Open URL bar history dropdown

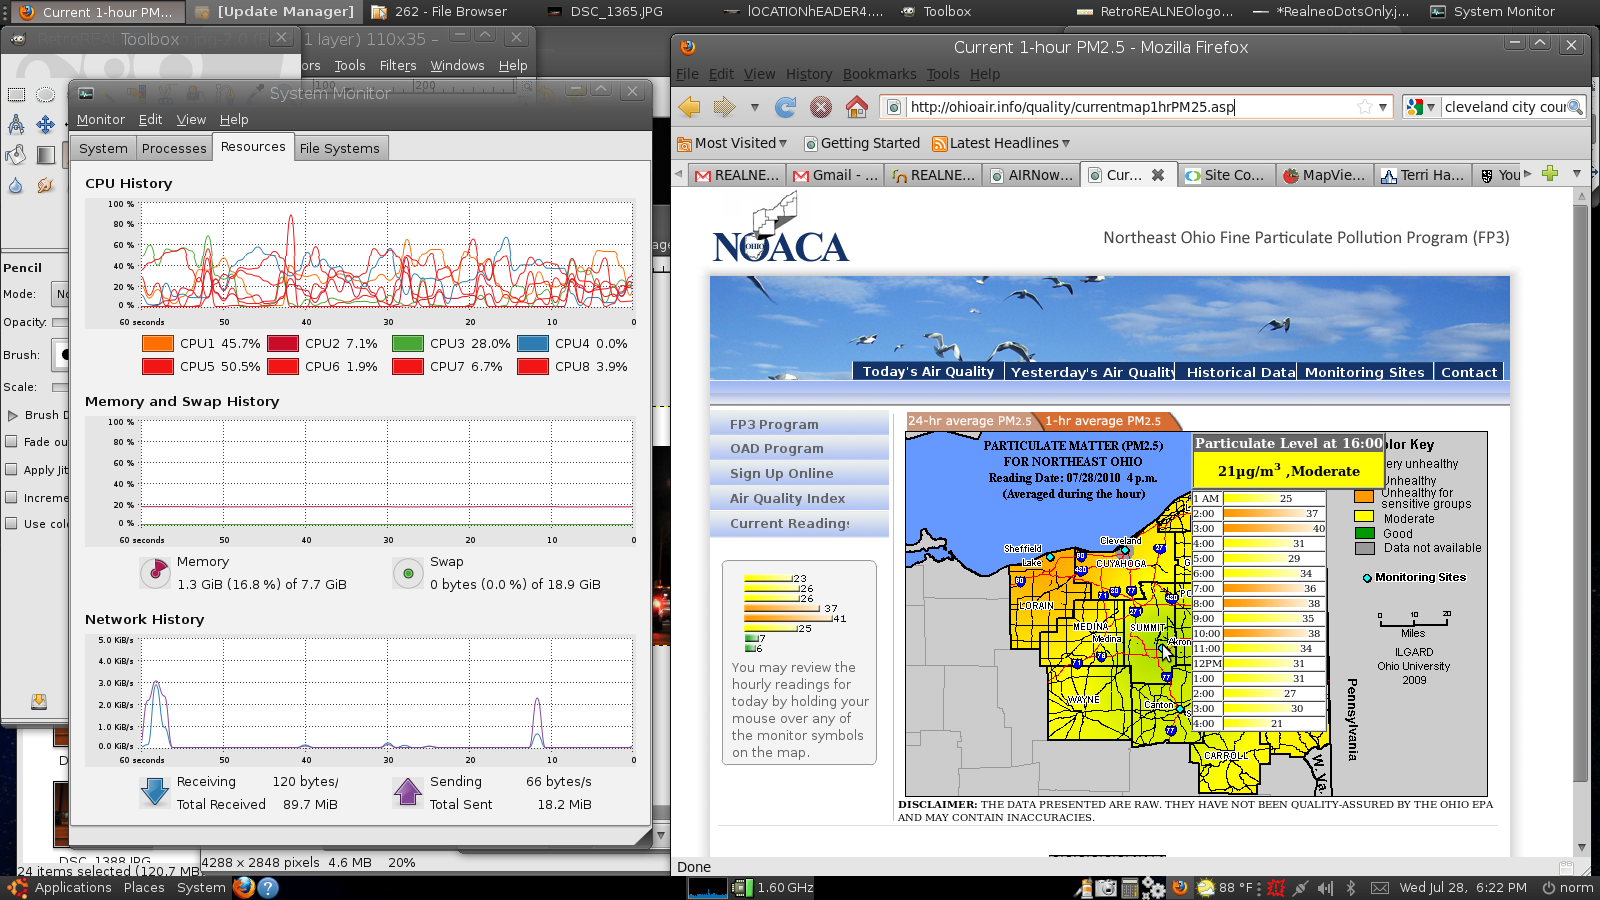click(1383, 107)
